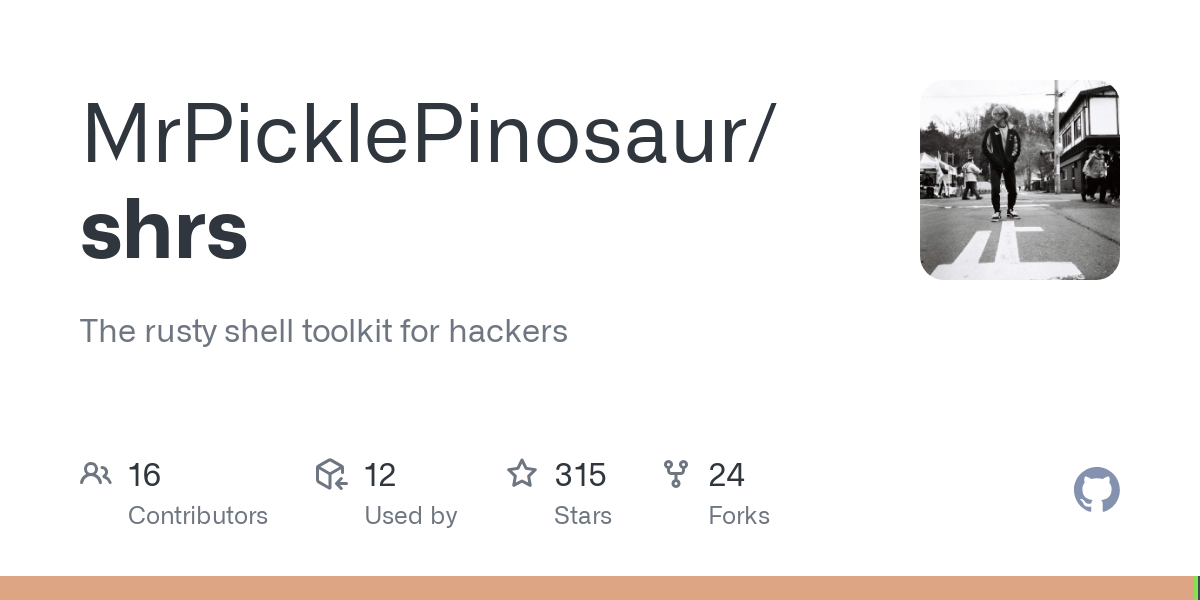Open the GitHub Octocat logo
This screenshot has width=1200, height=600.
[x=1096, y=491]
